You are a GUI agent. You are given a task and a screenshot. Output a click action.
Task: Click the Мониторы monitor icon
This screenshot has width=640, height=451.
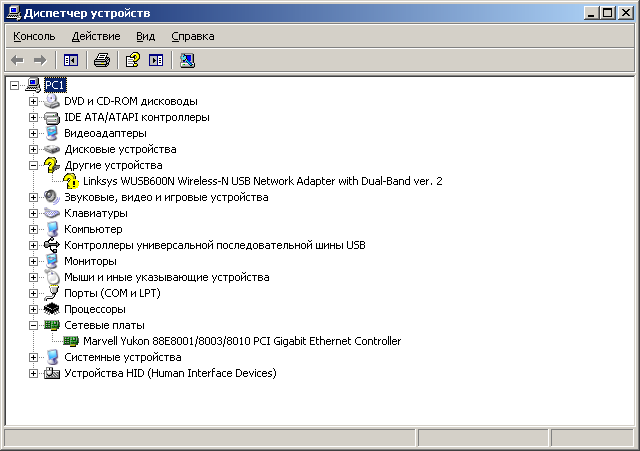52,261
